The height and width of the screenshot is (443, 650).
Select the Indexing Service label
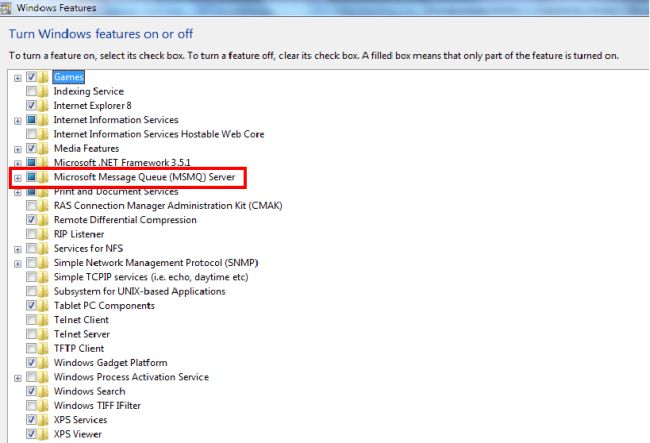pyautogui.click(x=89, y=91)
